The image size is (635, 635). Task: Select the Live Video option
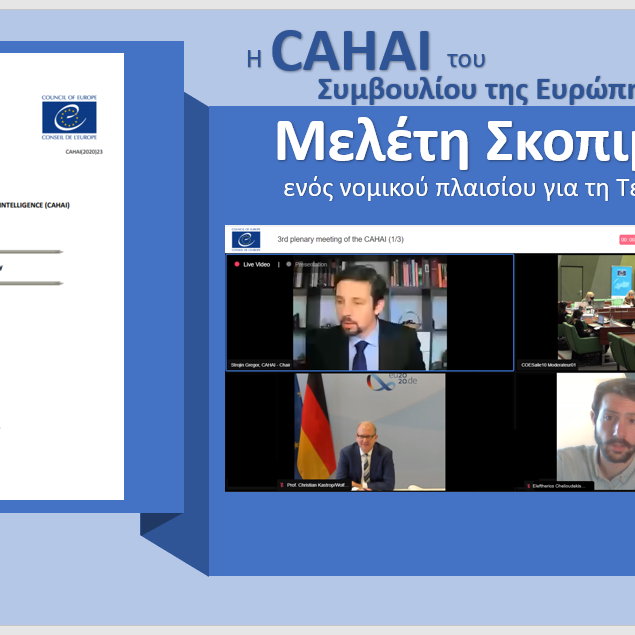pos(252,264)
